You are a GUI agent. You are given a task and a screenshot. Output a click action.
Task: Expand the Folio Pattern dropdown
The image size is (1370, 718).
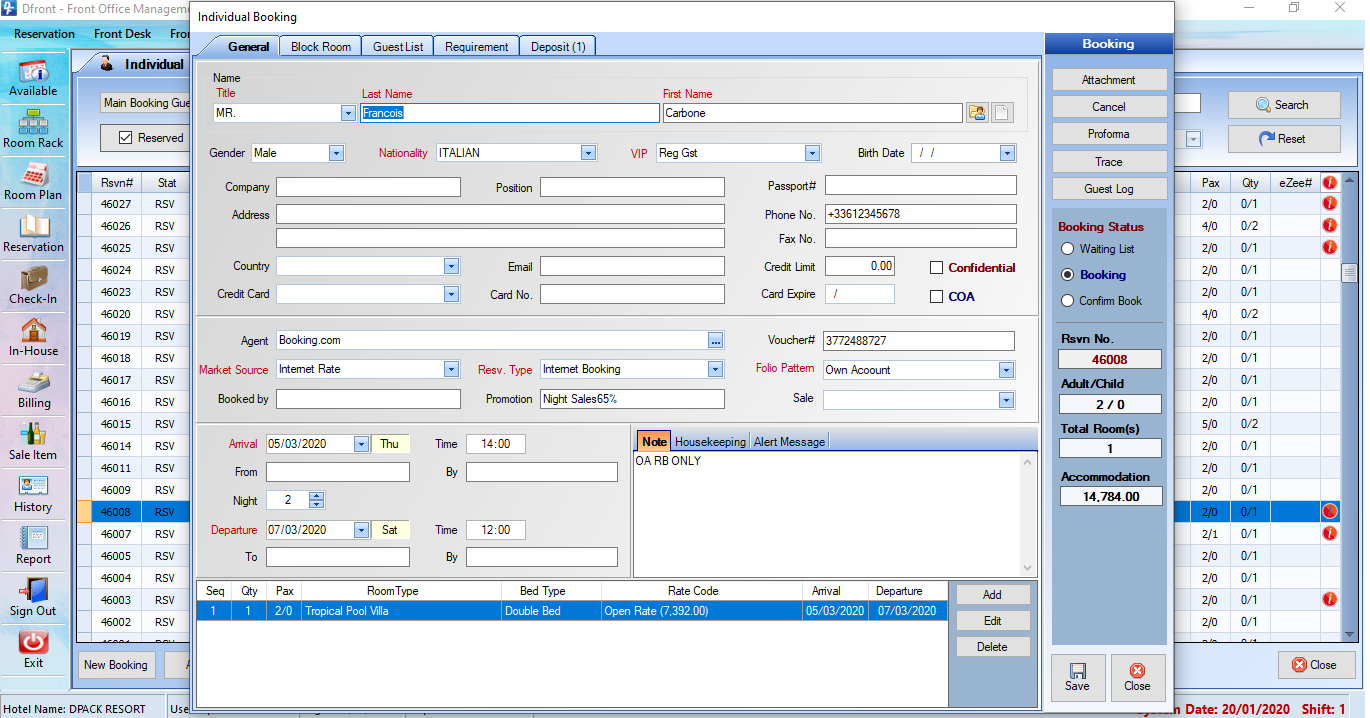pyautogui.click(x=1006, y=371)
